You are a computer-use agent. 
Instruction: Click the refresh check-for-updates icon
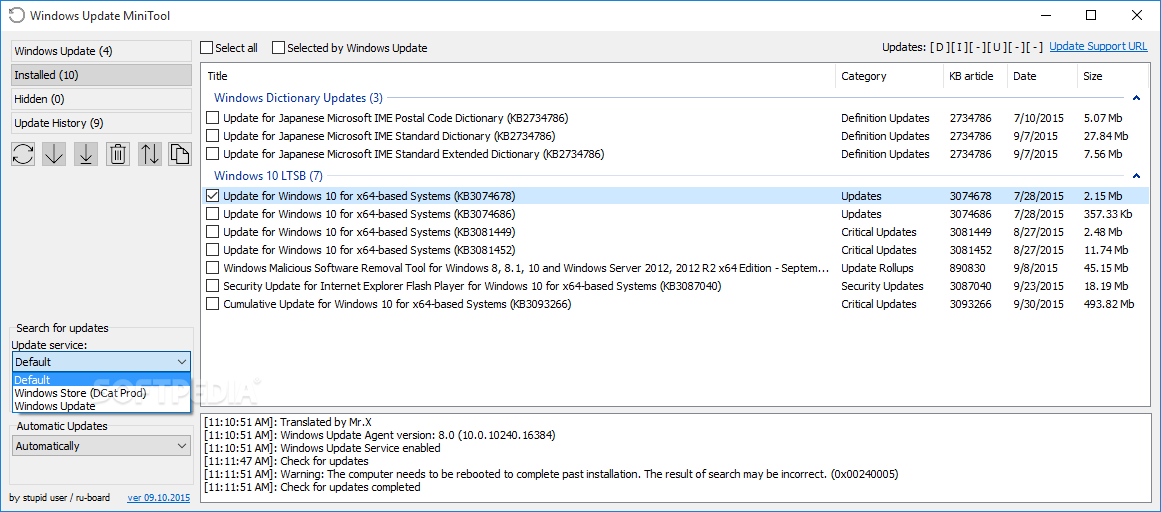click(23, 154)
